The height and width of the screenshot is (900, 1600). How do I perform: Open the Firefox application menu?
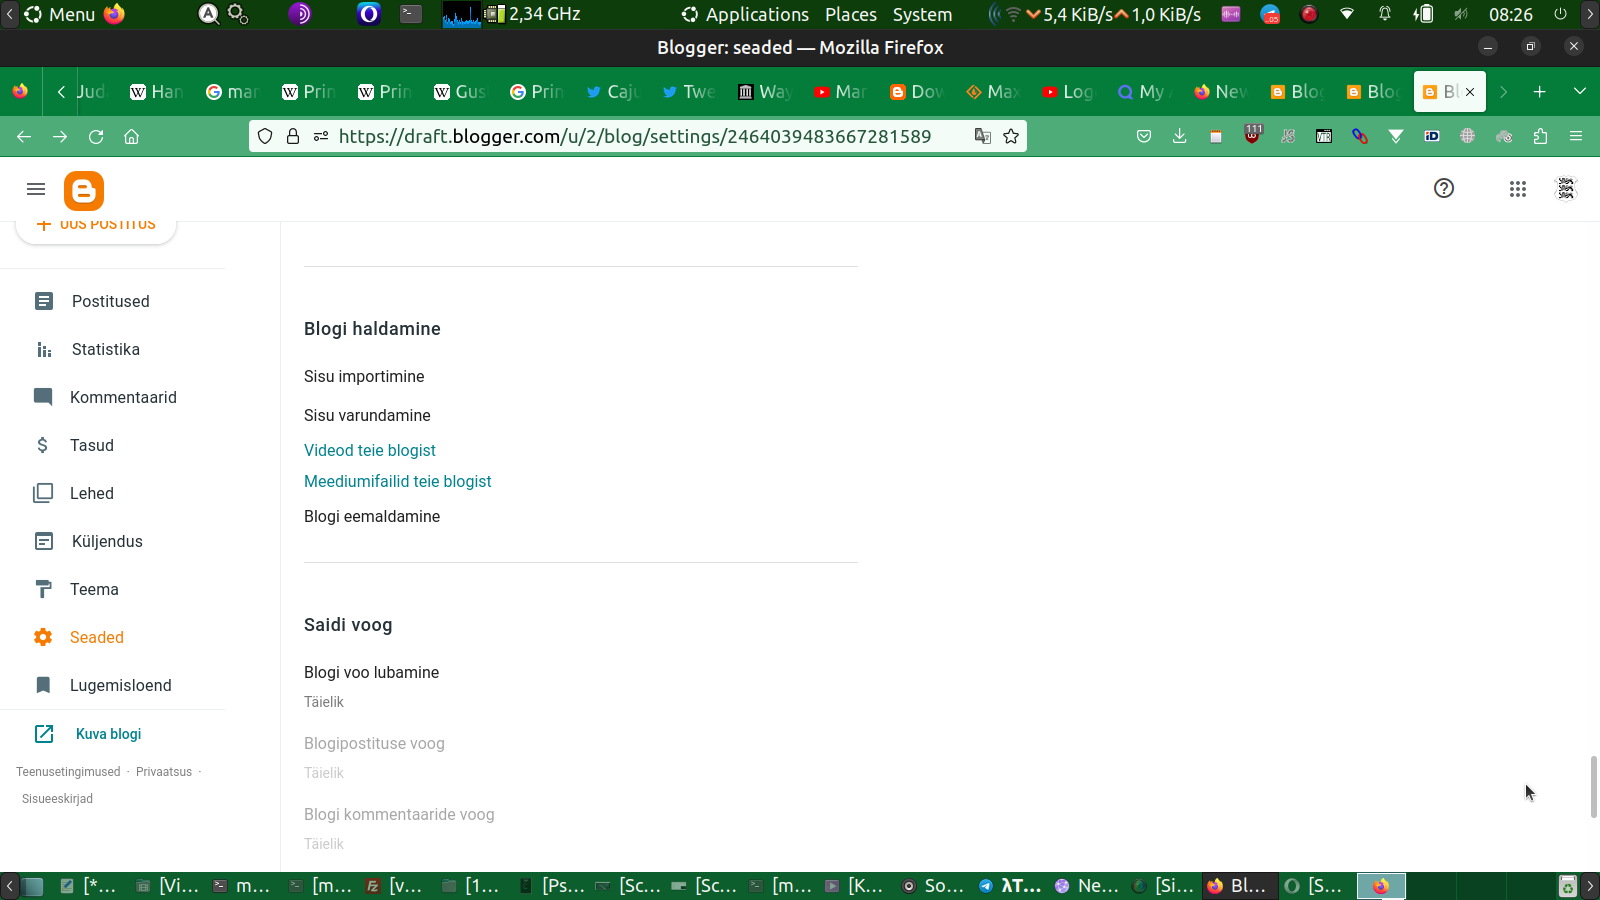[1576, 136]
